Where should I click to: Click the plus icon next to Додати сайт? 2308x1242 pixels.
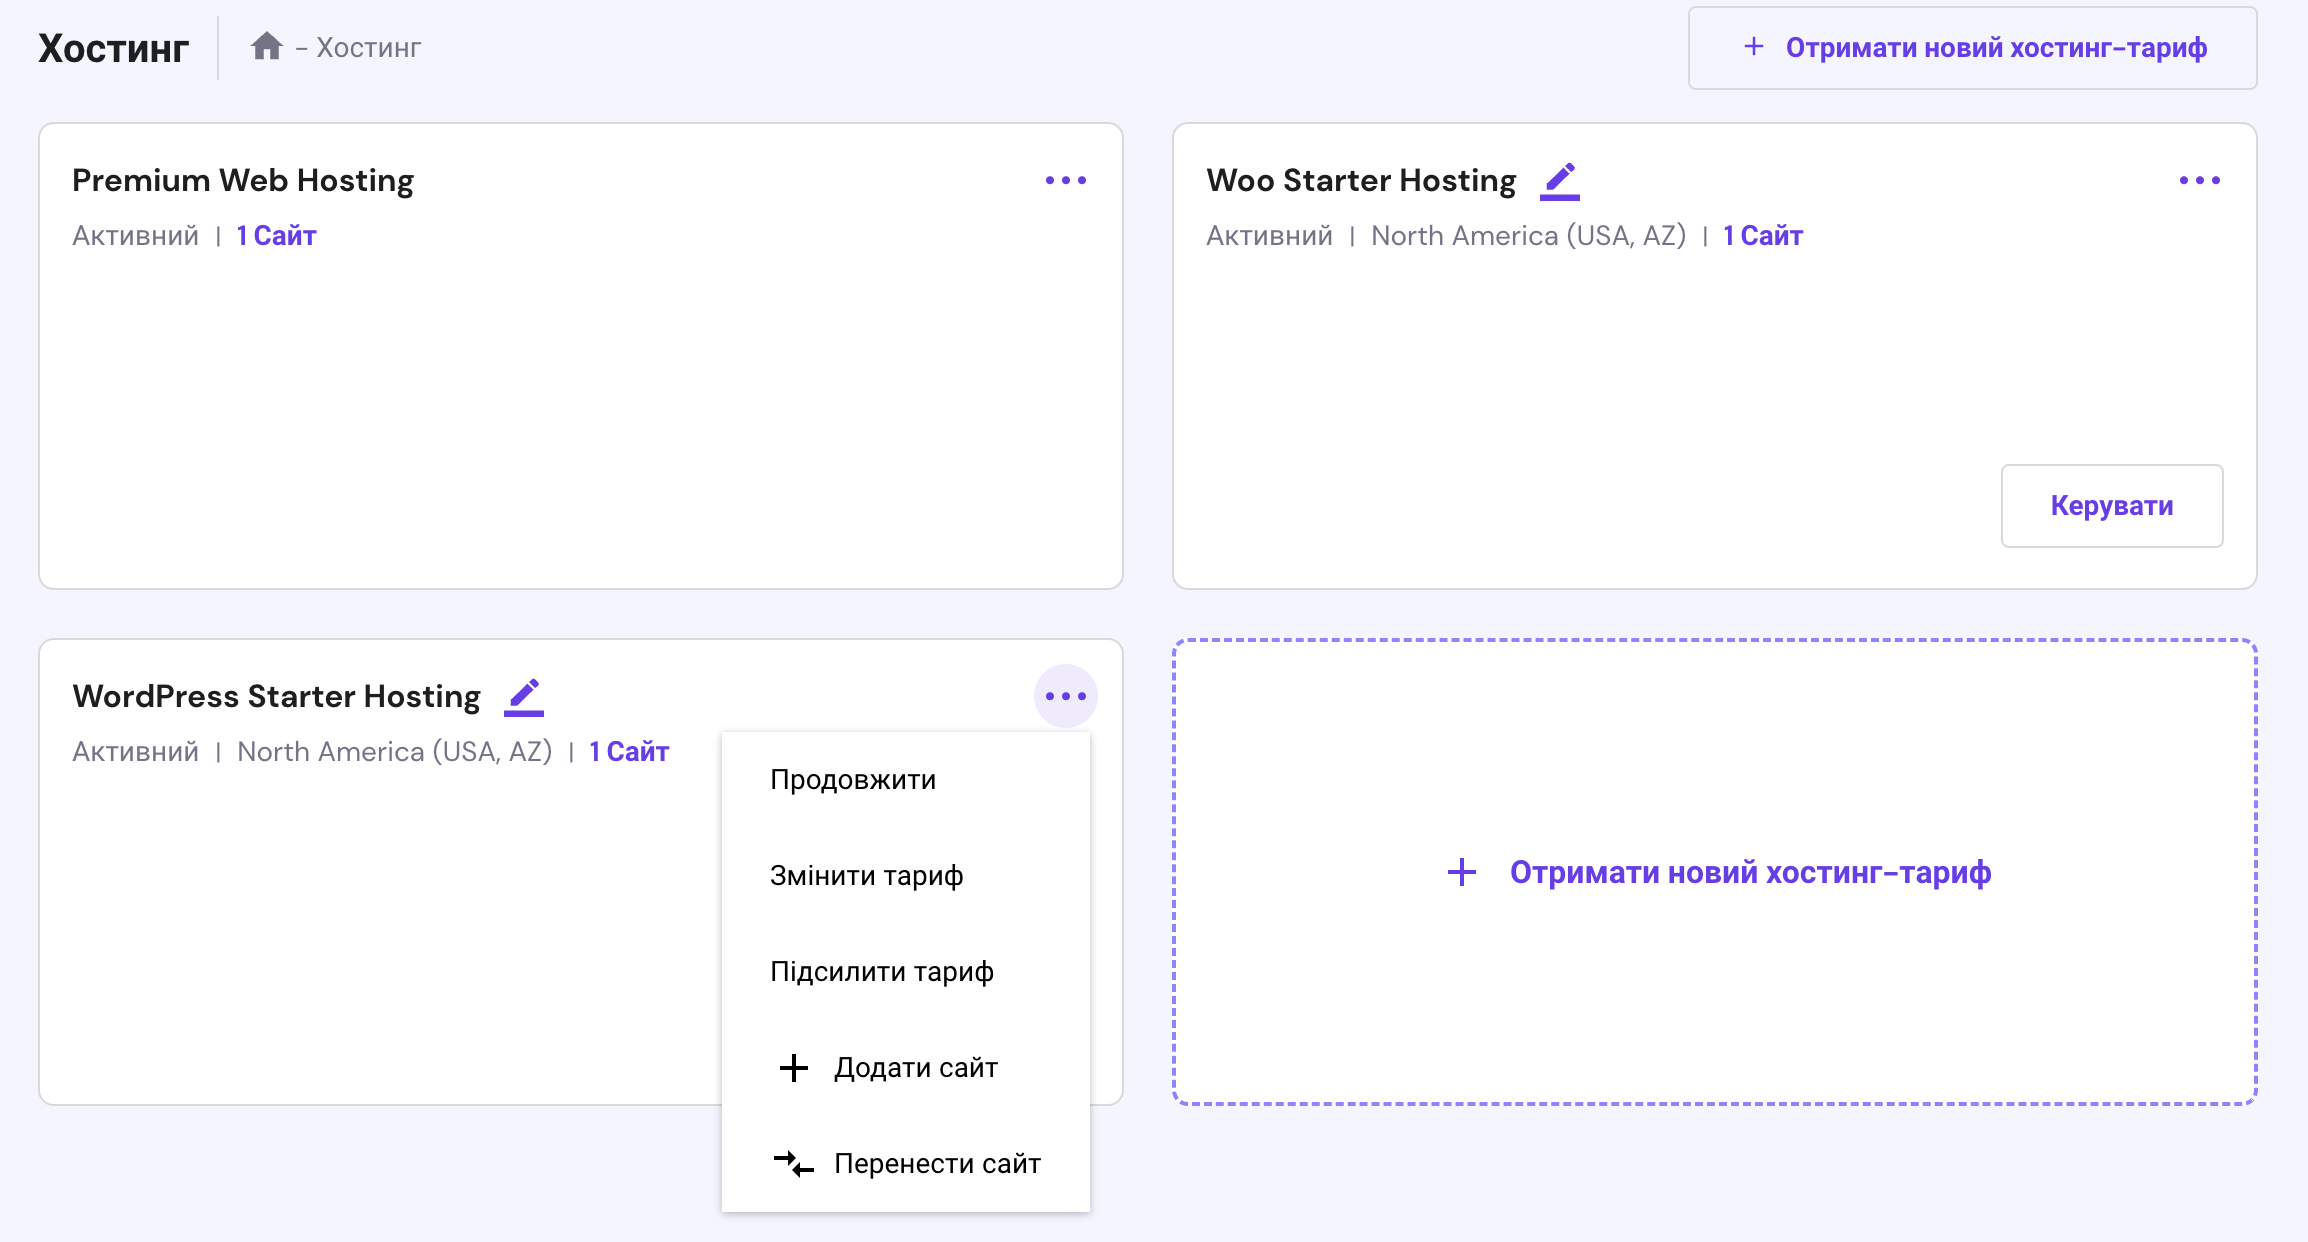pos(793,1067)
